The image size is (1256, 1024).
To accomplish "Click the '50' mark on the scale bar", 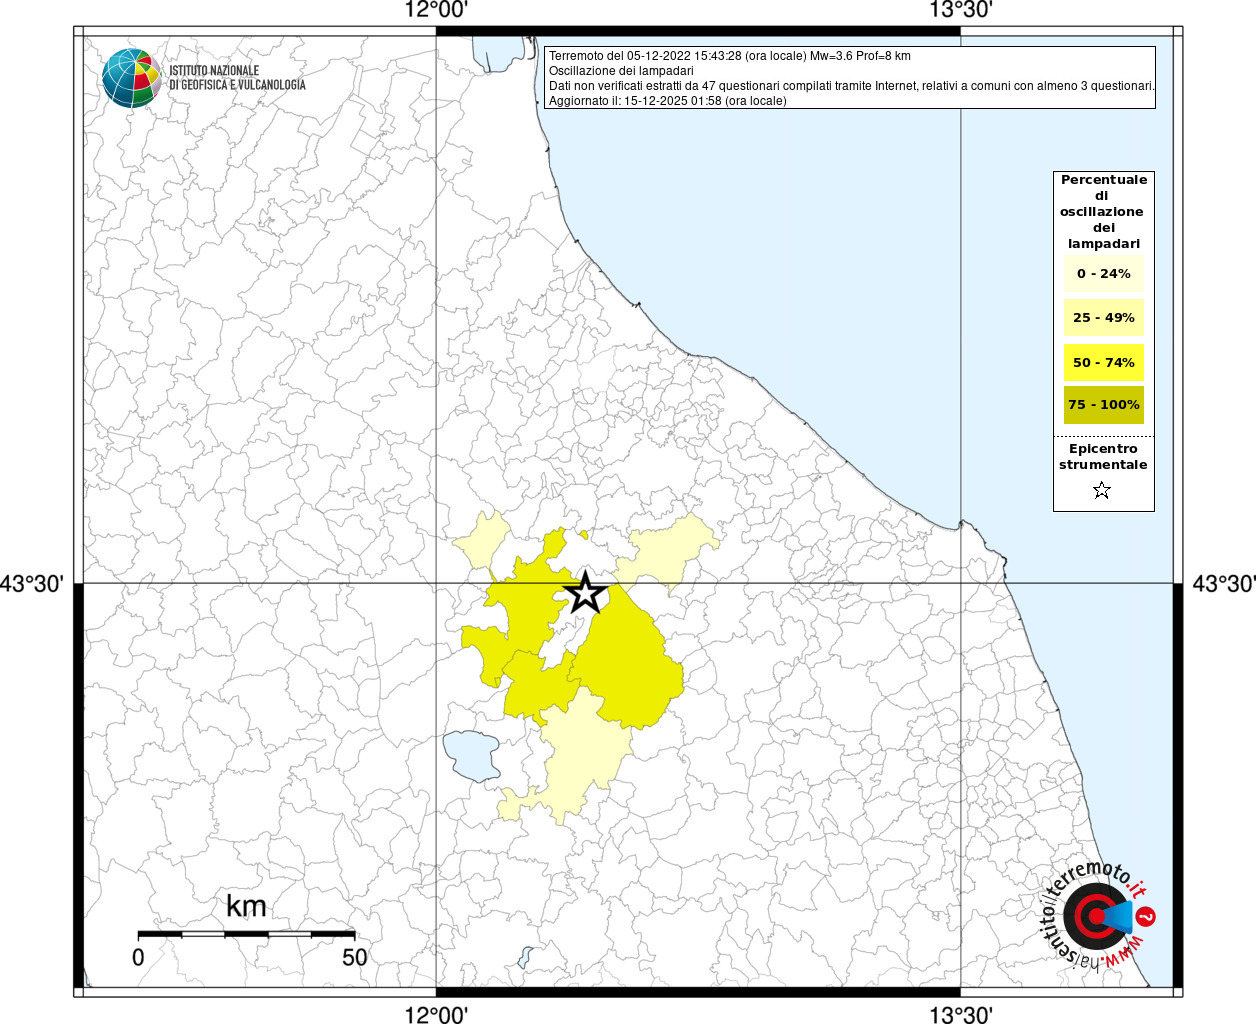I will (x=354, y=957).
